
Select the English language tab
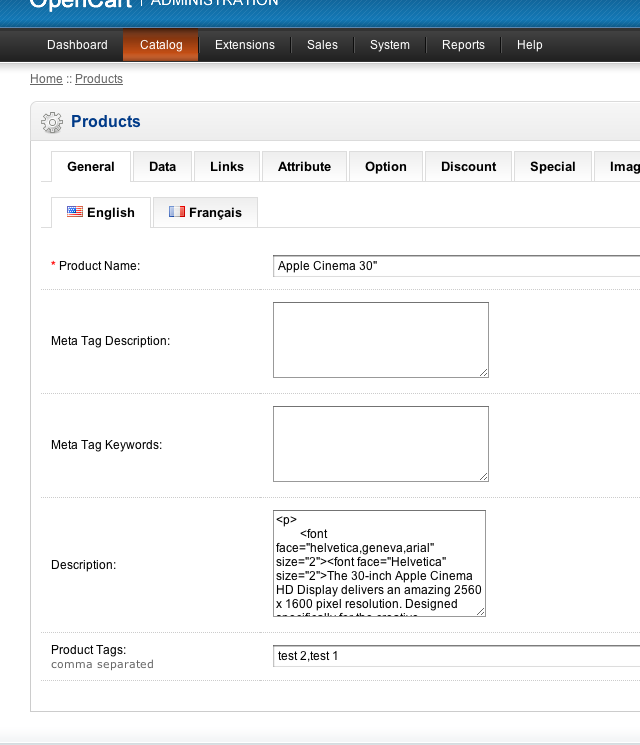coord(101,212)
